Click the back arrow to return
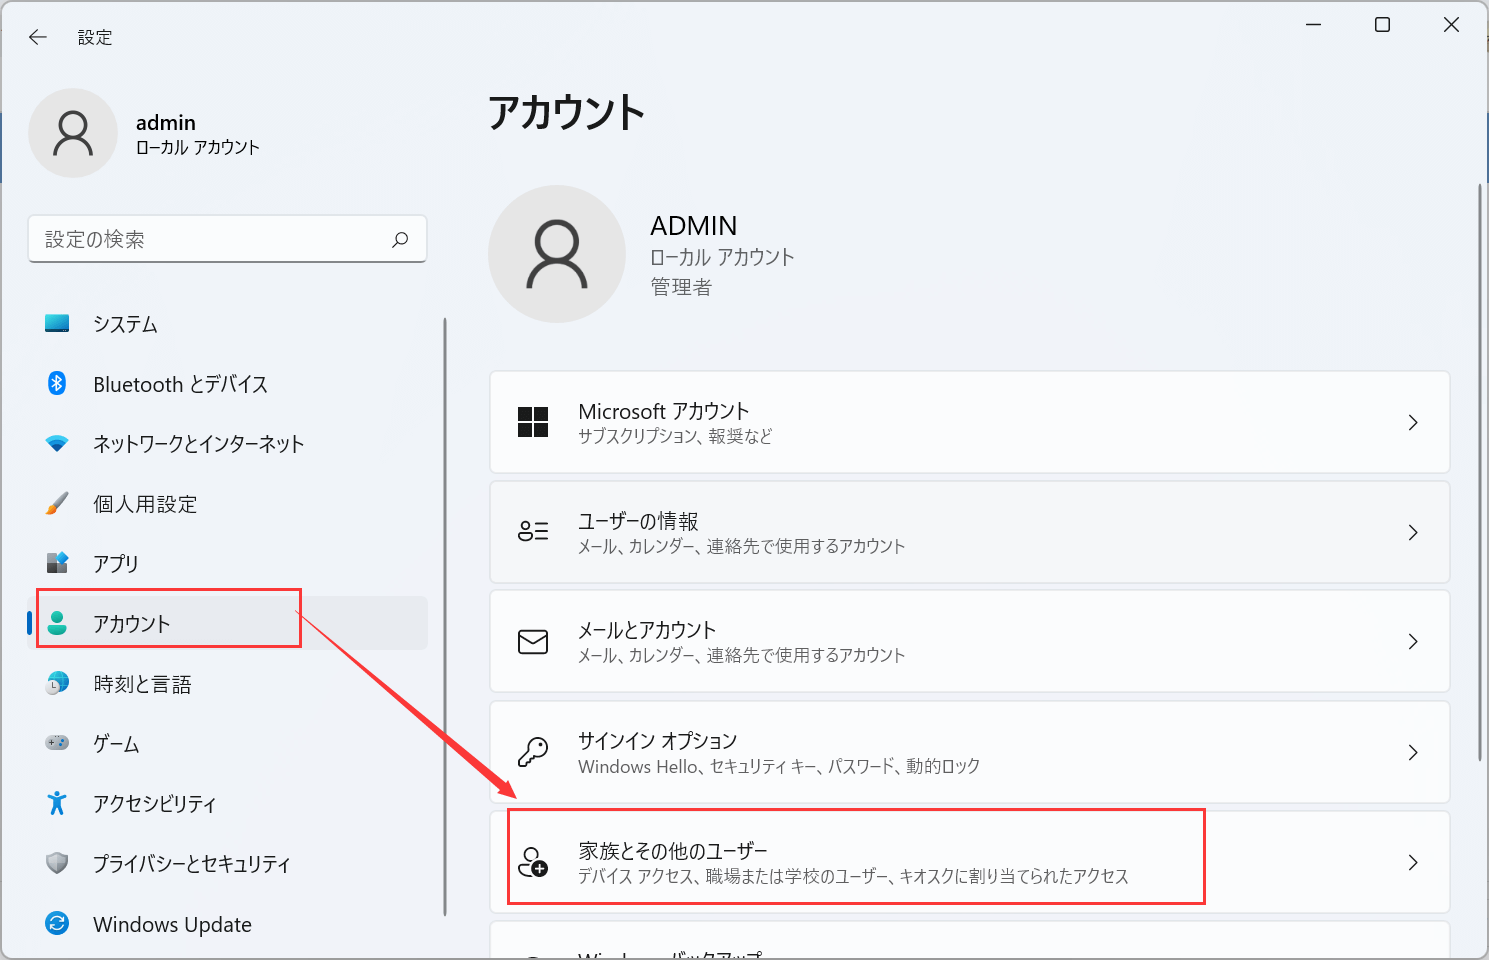The image size is (1489, 960). pyautogui.click(x=37, y=37)
